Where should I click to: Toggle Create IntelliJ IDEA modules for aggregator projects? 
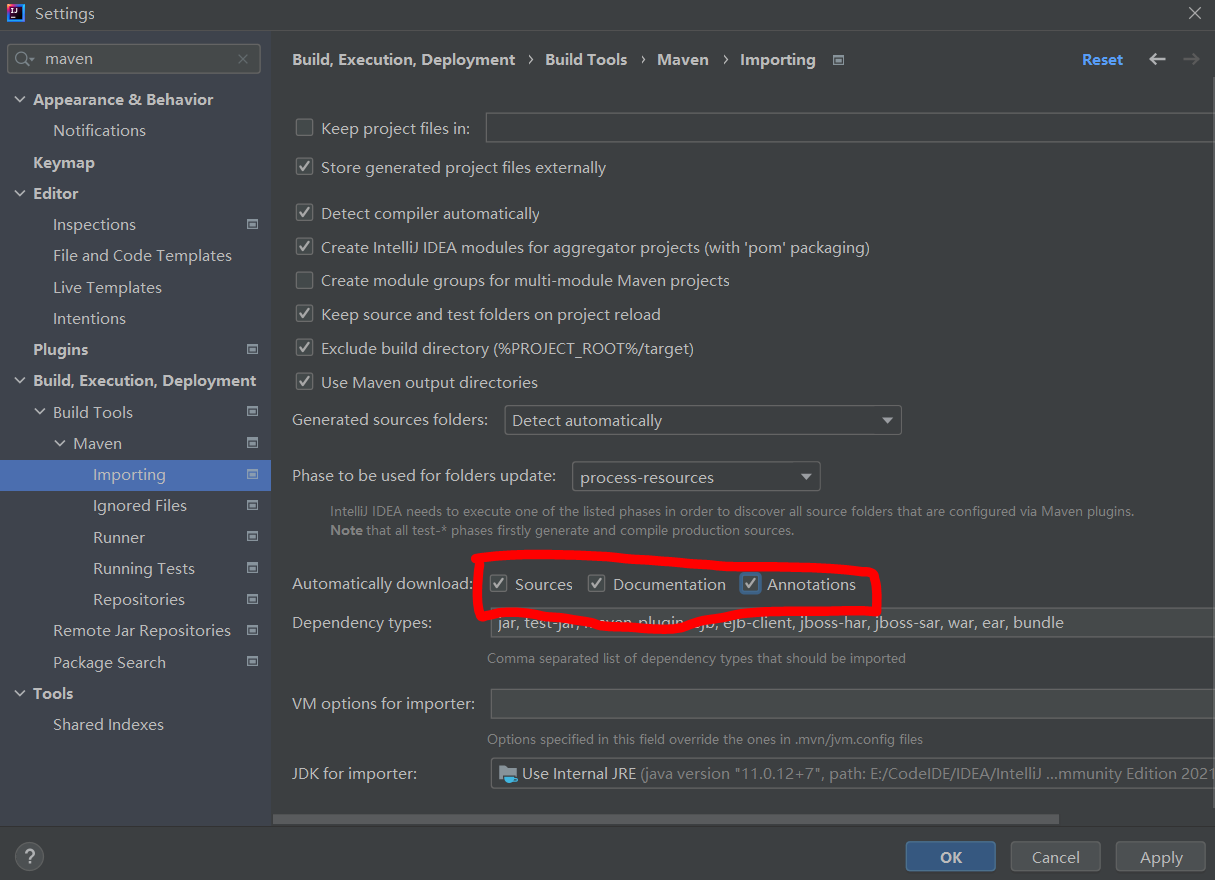coord(305,247)
